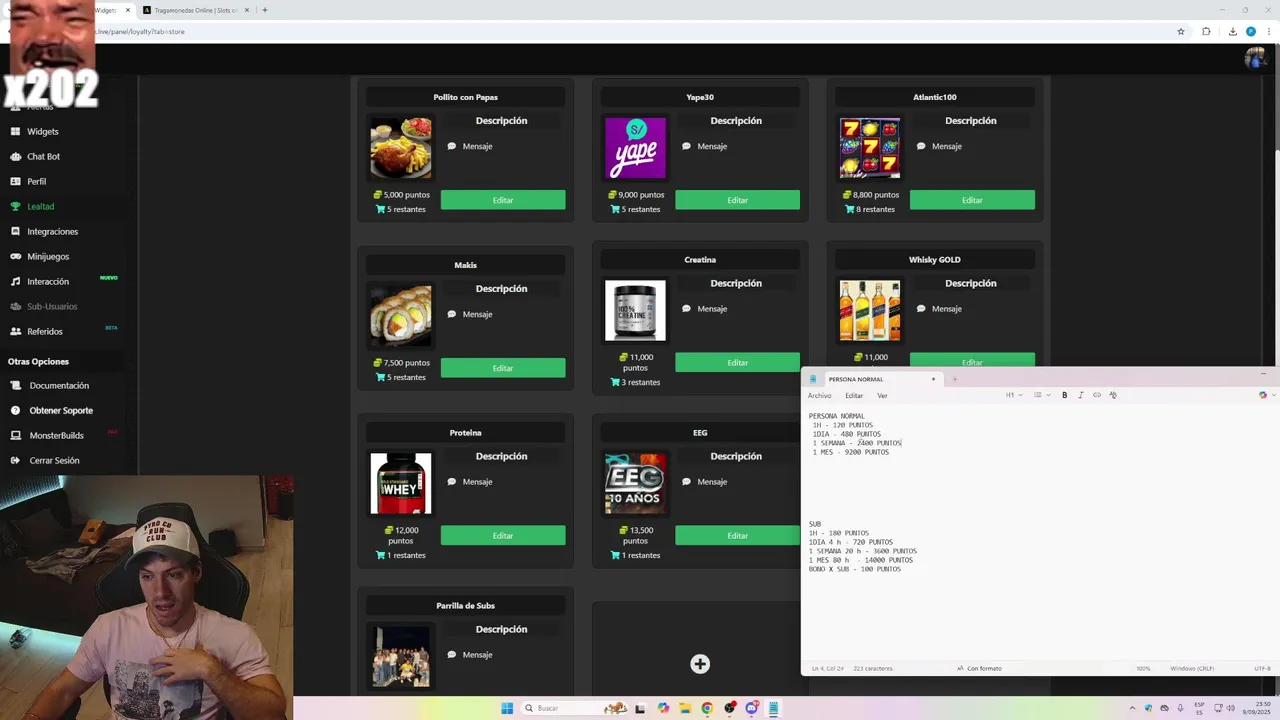Click the Otras Opciones heading

coord(38,361)
